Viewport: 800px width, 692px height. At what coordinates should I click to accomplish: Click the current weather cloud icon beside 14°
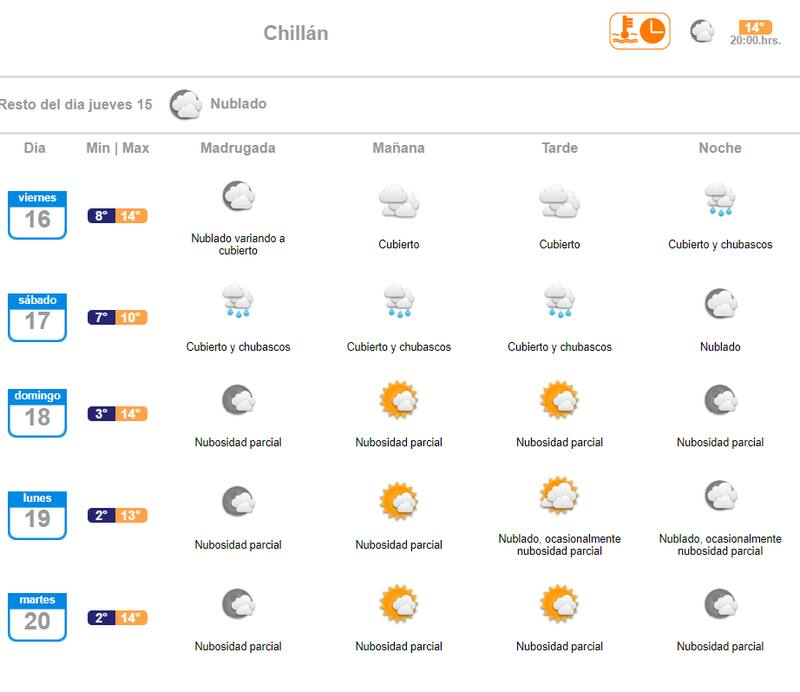coord(702,32)
